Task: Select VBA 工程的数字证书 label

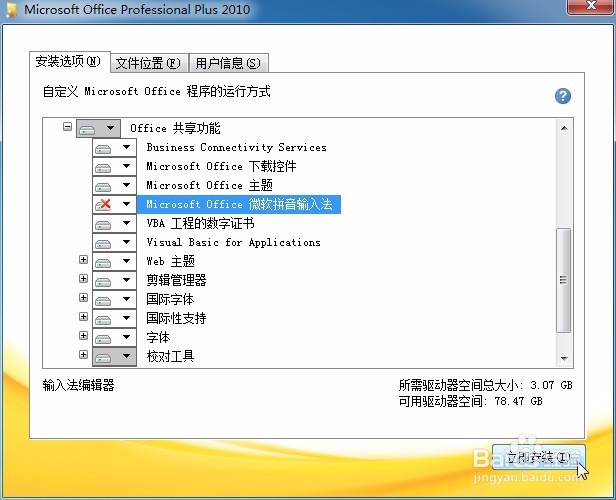Action: (200, 223)
